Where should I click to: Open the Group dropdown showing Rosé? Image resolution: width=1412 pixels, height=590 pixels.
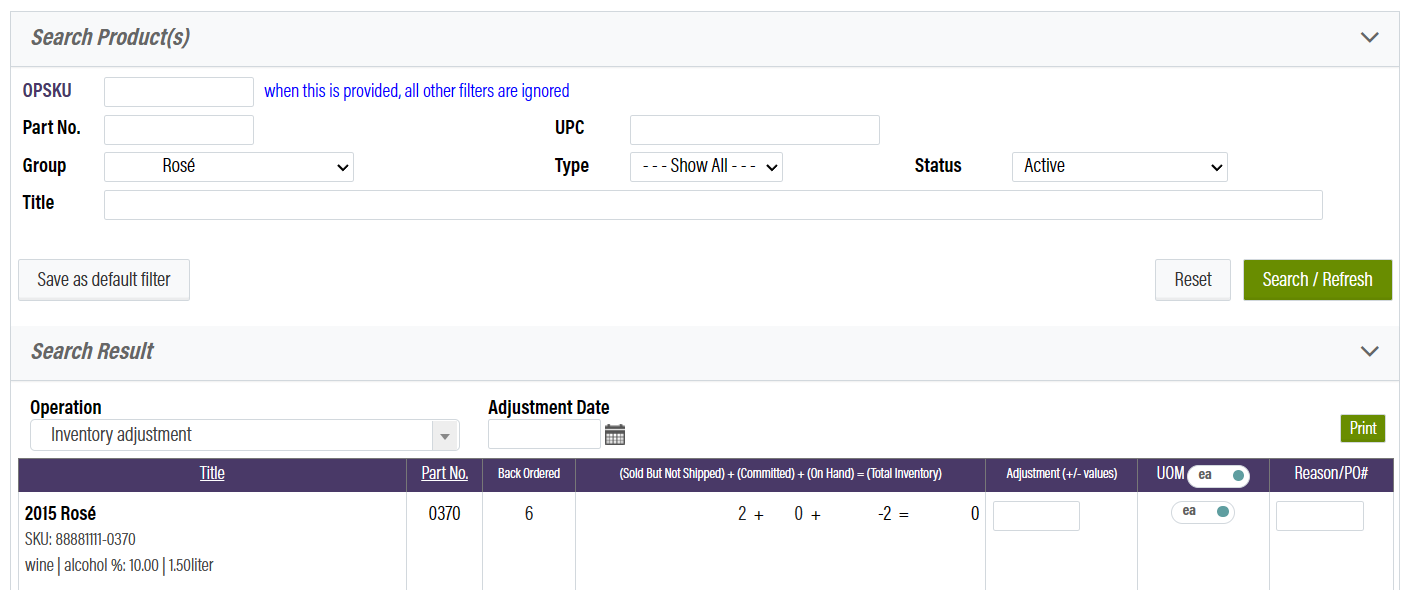228,167
